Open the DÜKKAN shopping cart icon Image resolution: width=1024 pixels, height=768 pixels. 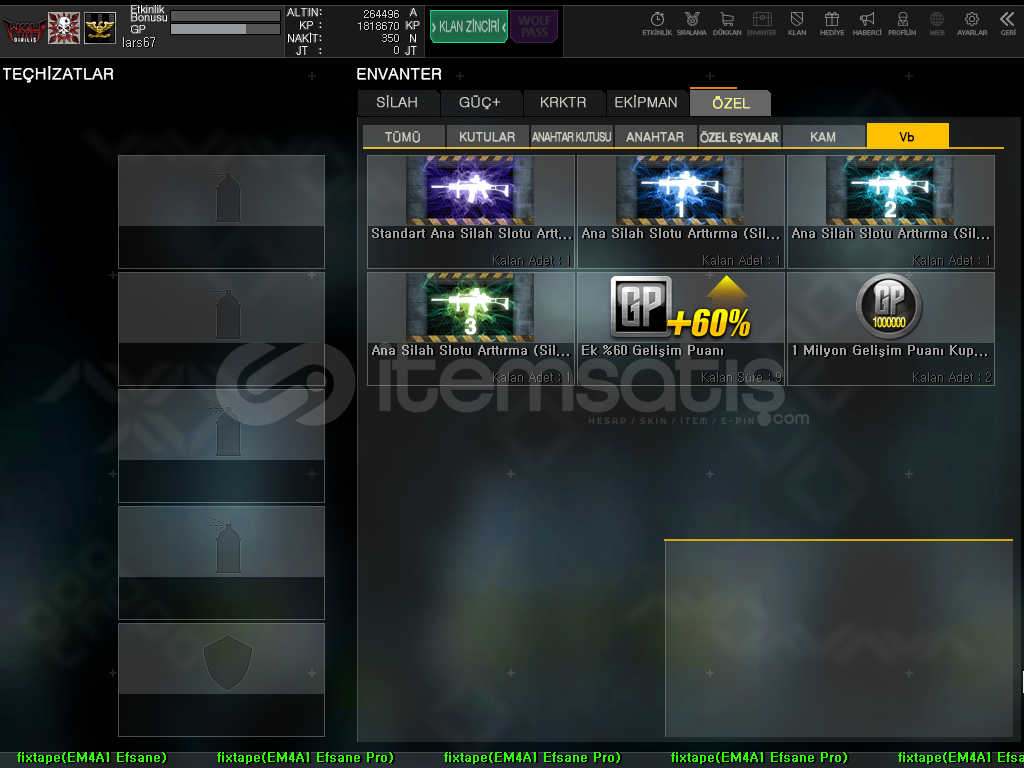pyautogui.click(x=727, y=23)
